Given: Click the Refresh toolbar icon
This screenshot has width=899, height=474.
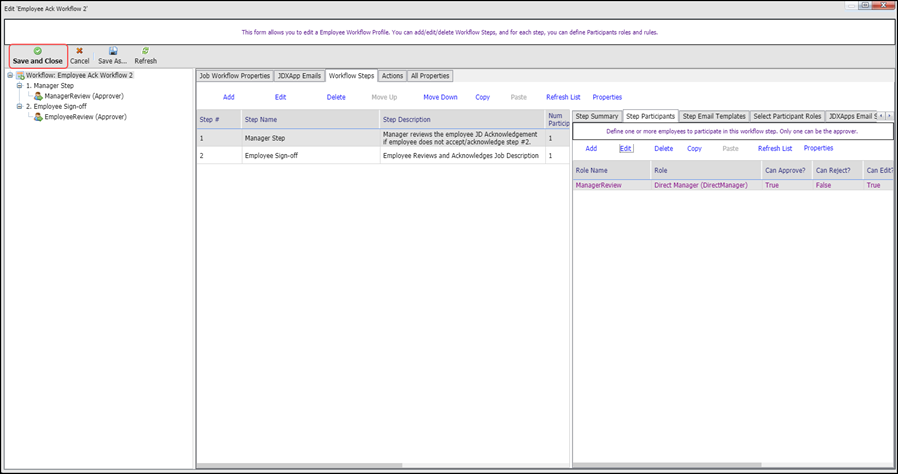Looking at the screenshot, I should (146, 50).
